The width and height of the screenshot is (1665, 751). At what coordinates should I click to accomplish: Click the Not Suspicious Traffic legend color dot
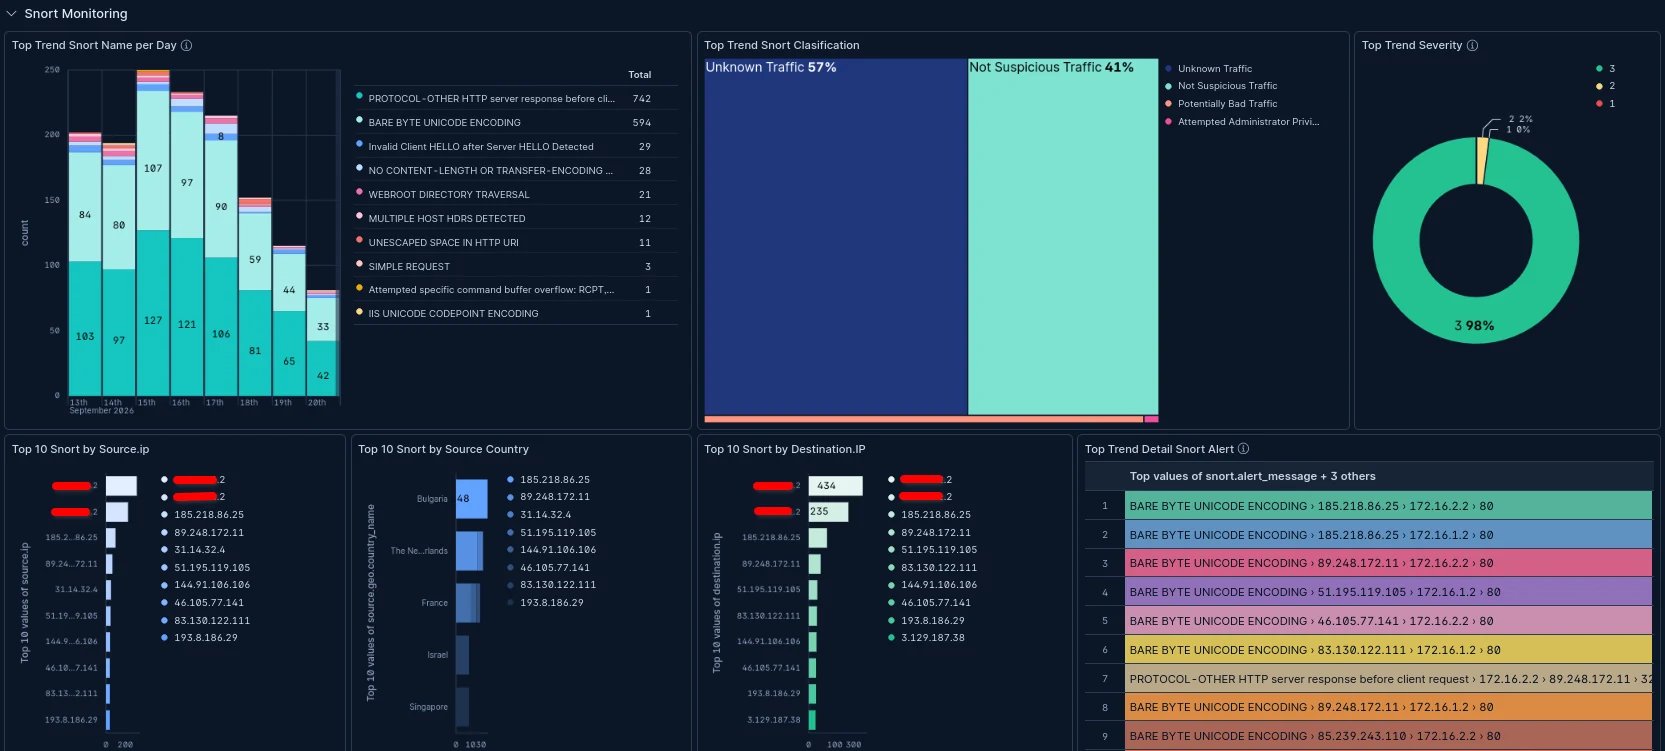(1168, 86)
